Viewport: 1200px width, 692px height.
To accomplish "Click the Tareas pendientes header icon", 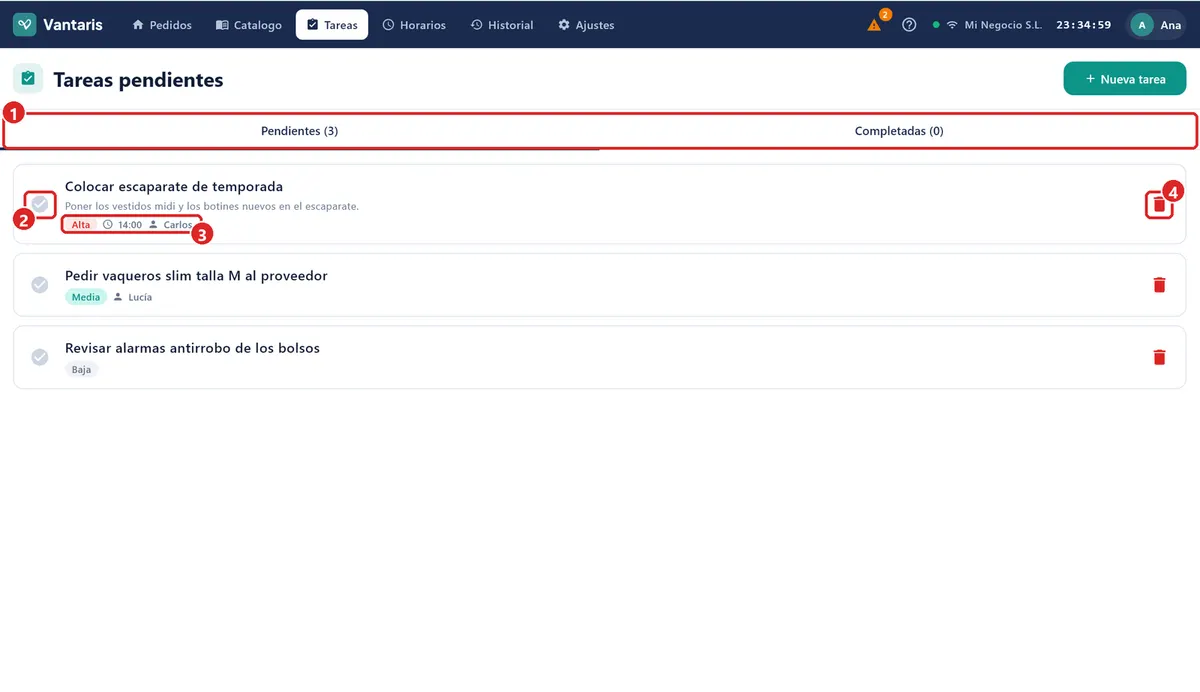I will [27, 79].
